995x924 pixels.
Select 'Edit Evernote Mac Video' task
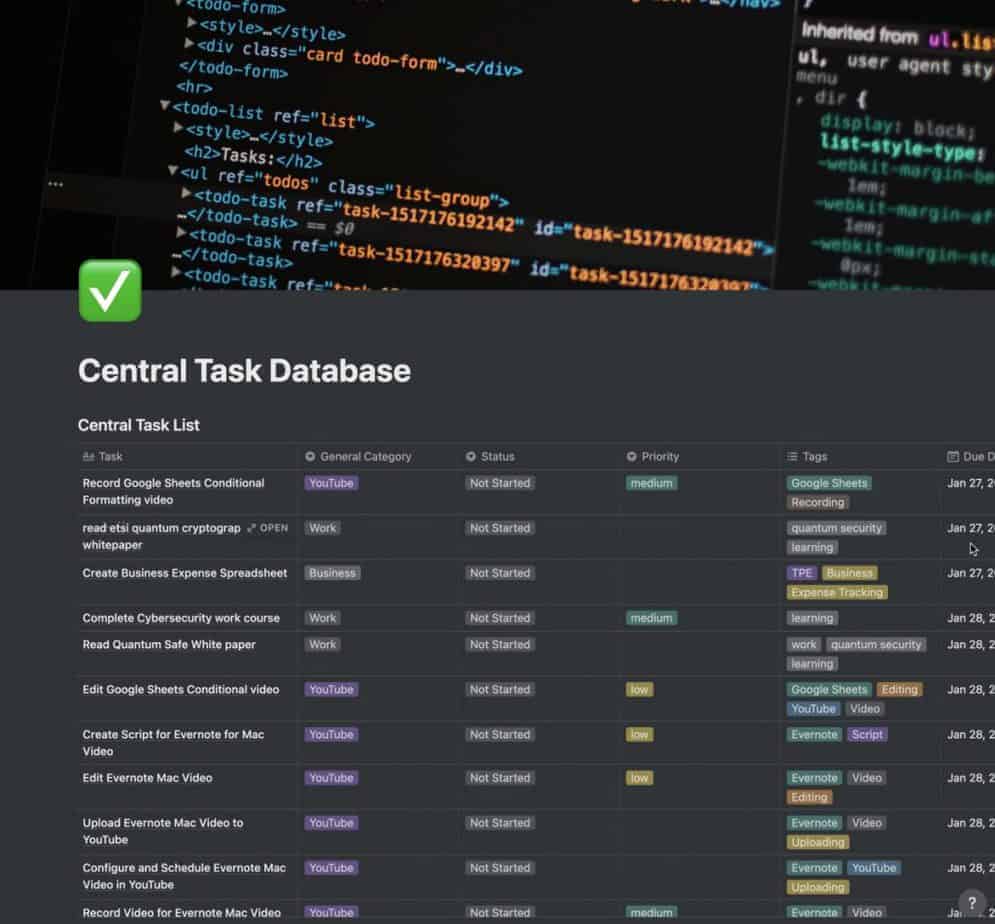pos(147,777)
